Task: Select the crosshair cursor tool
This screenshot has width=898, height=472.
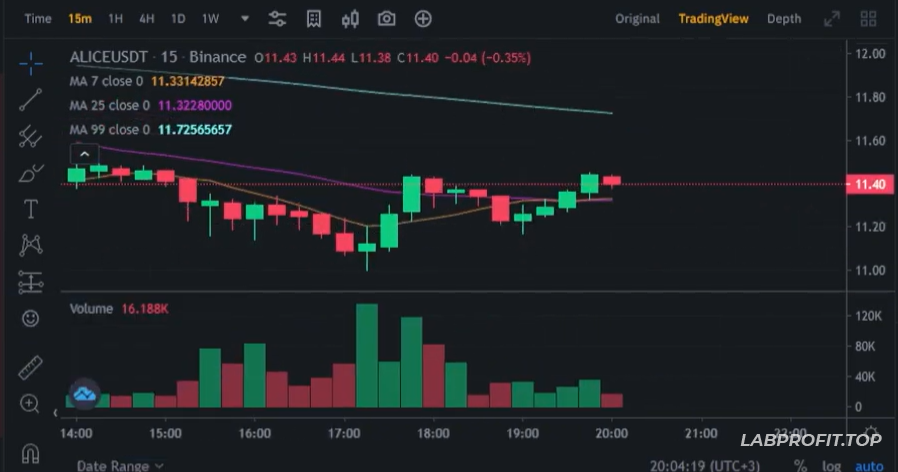Action: pos(31,64)
